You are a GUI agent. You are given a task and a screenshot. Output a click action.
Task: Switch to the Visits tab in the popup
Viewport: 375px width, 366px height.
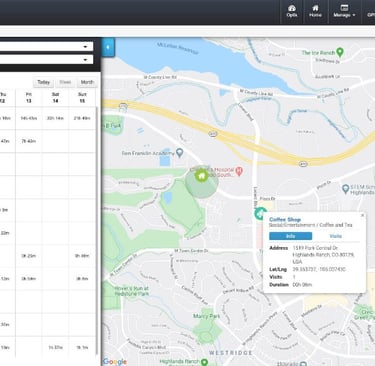(336, 236)
